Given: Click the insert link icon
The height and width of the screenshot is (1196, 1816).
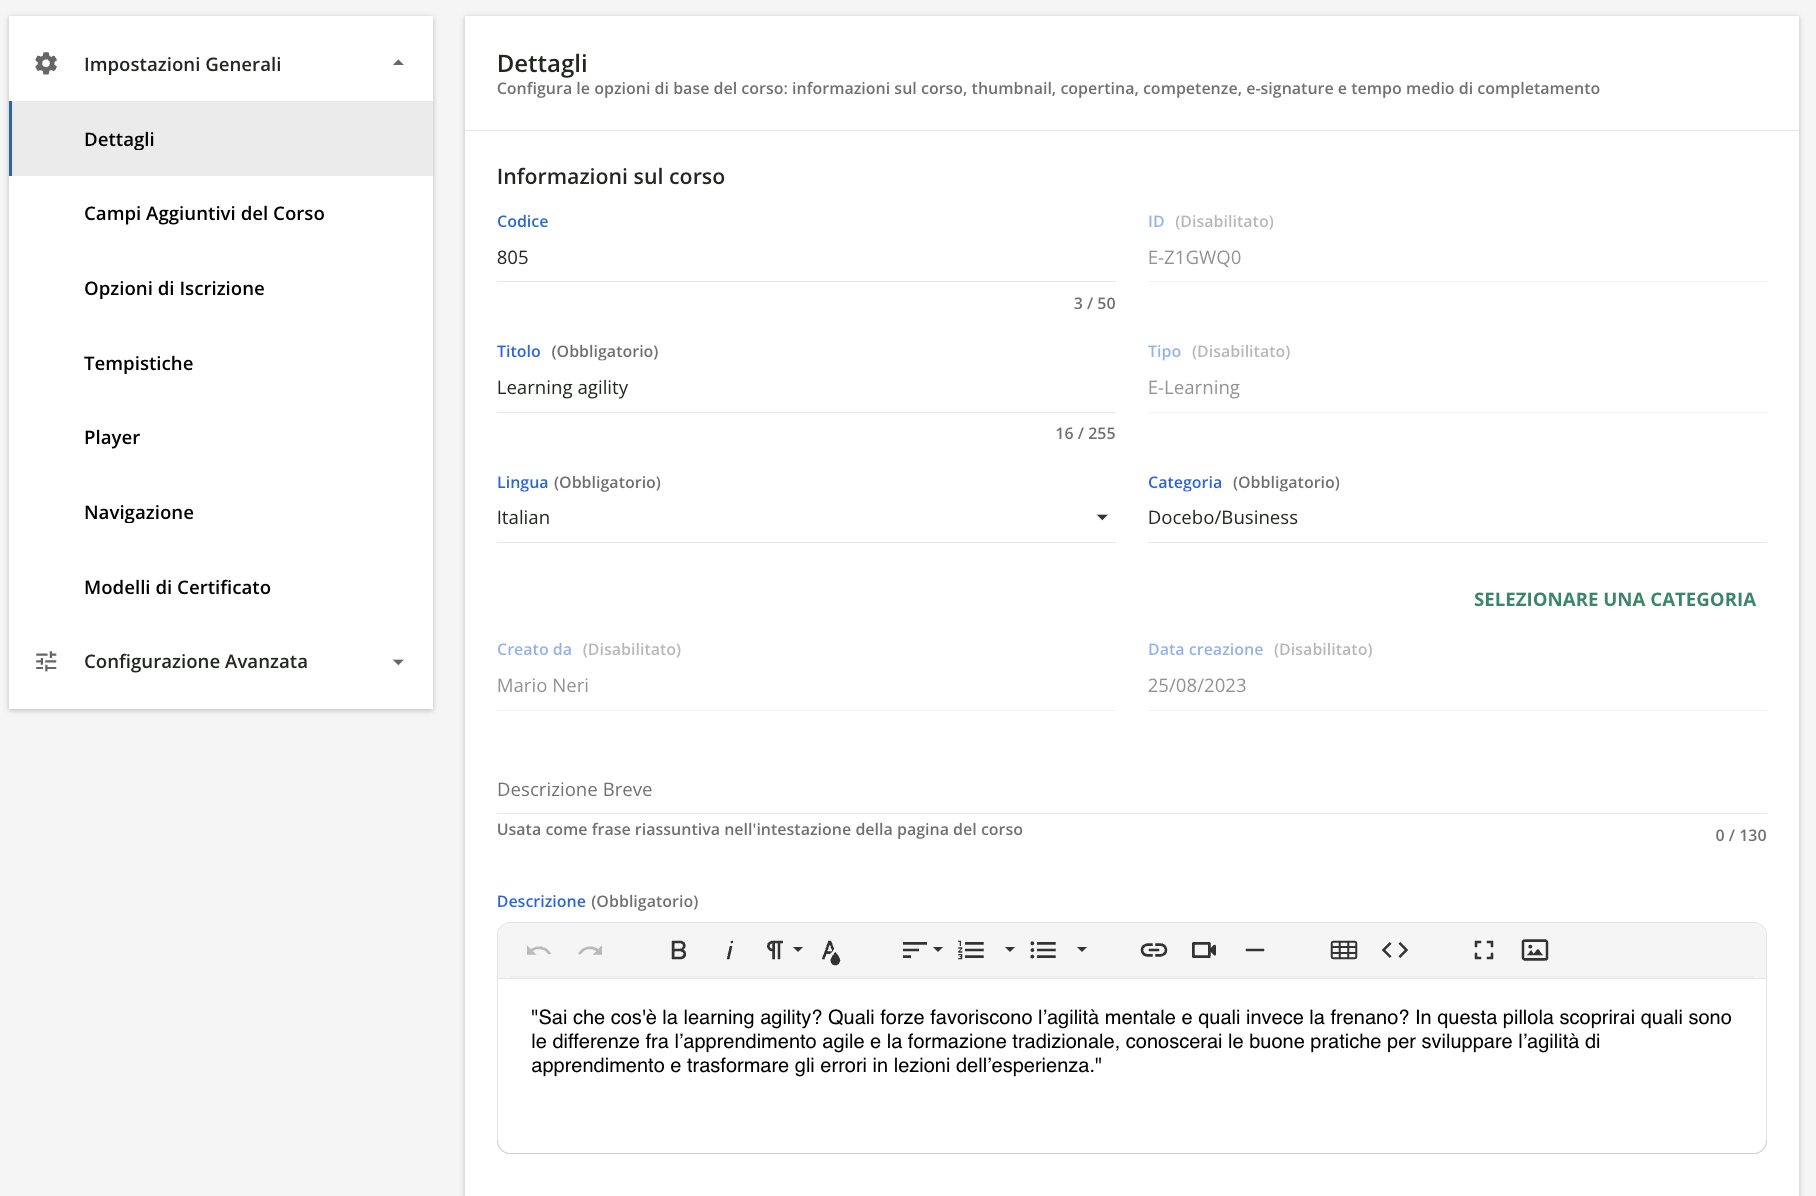Looking at the screenshot, I should pyautogui.click(x=1154, y=950).
